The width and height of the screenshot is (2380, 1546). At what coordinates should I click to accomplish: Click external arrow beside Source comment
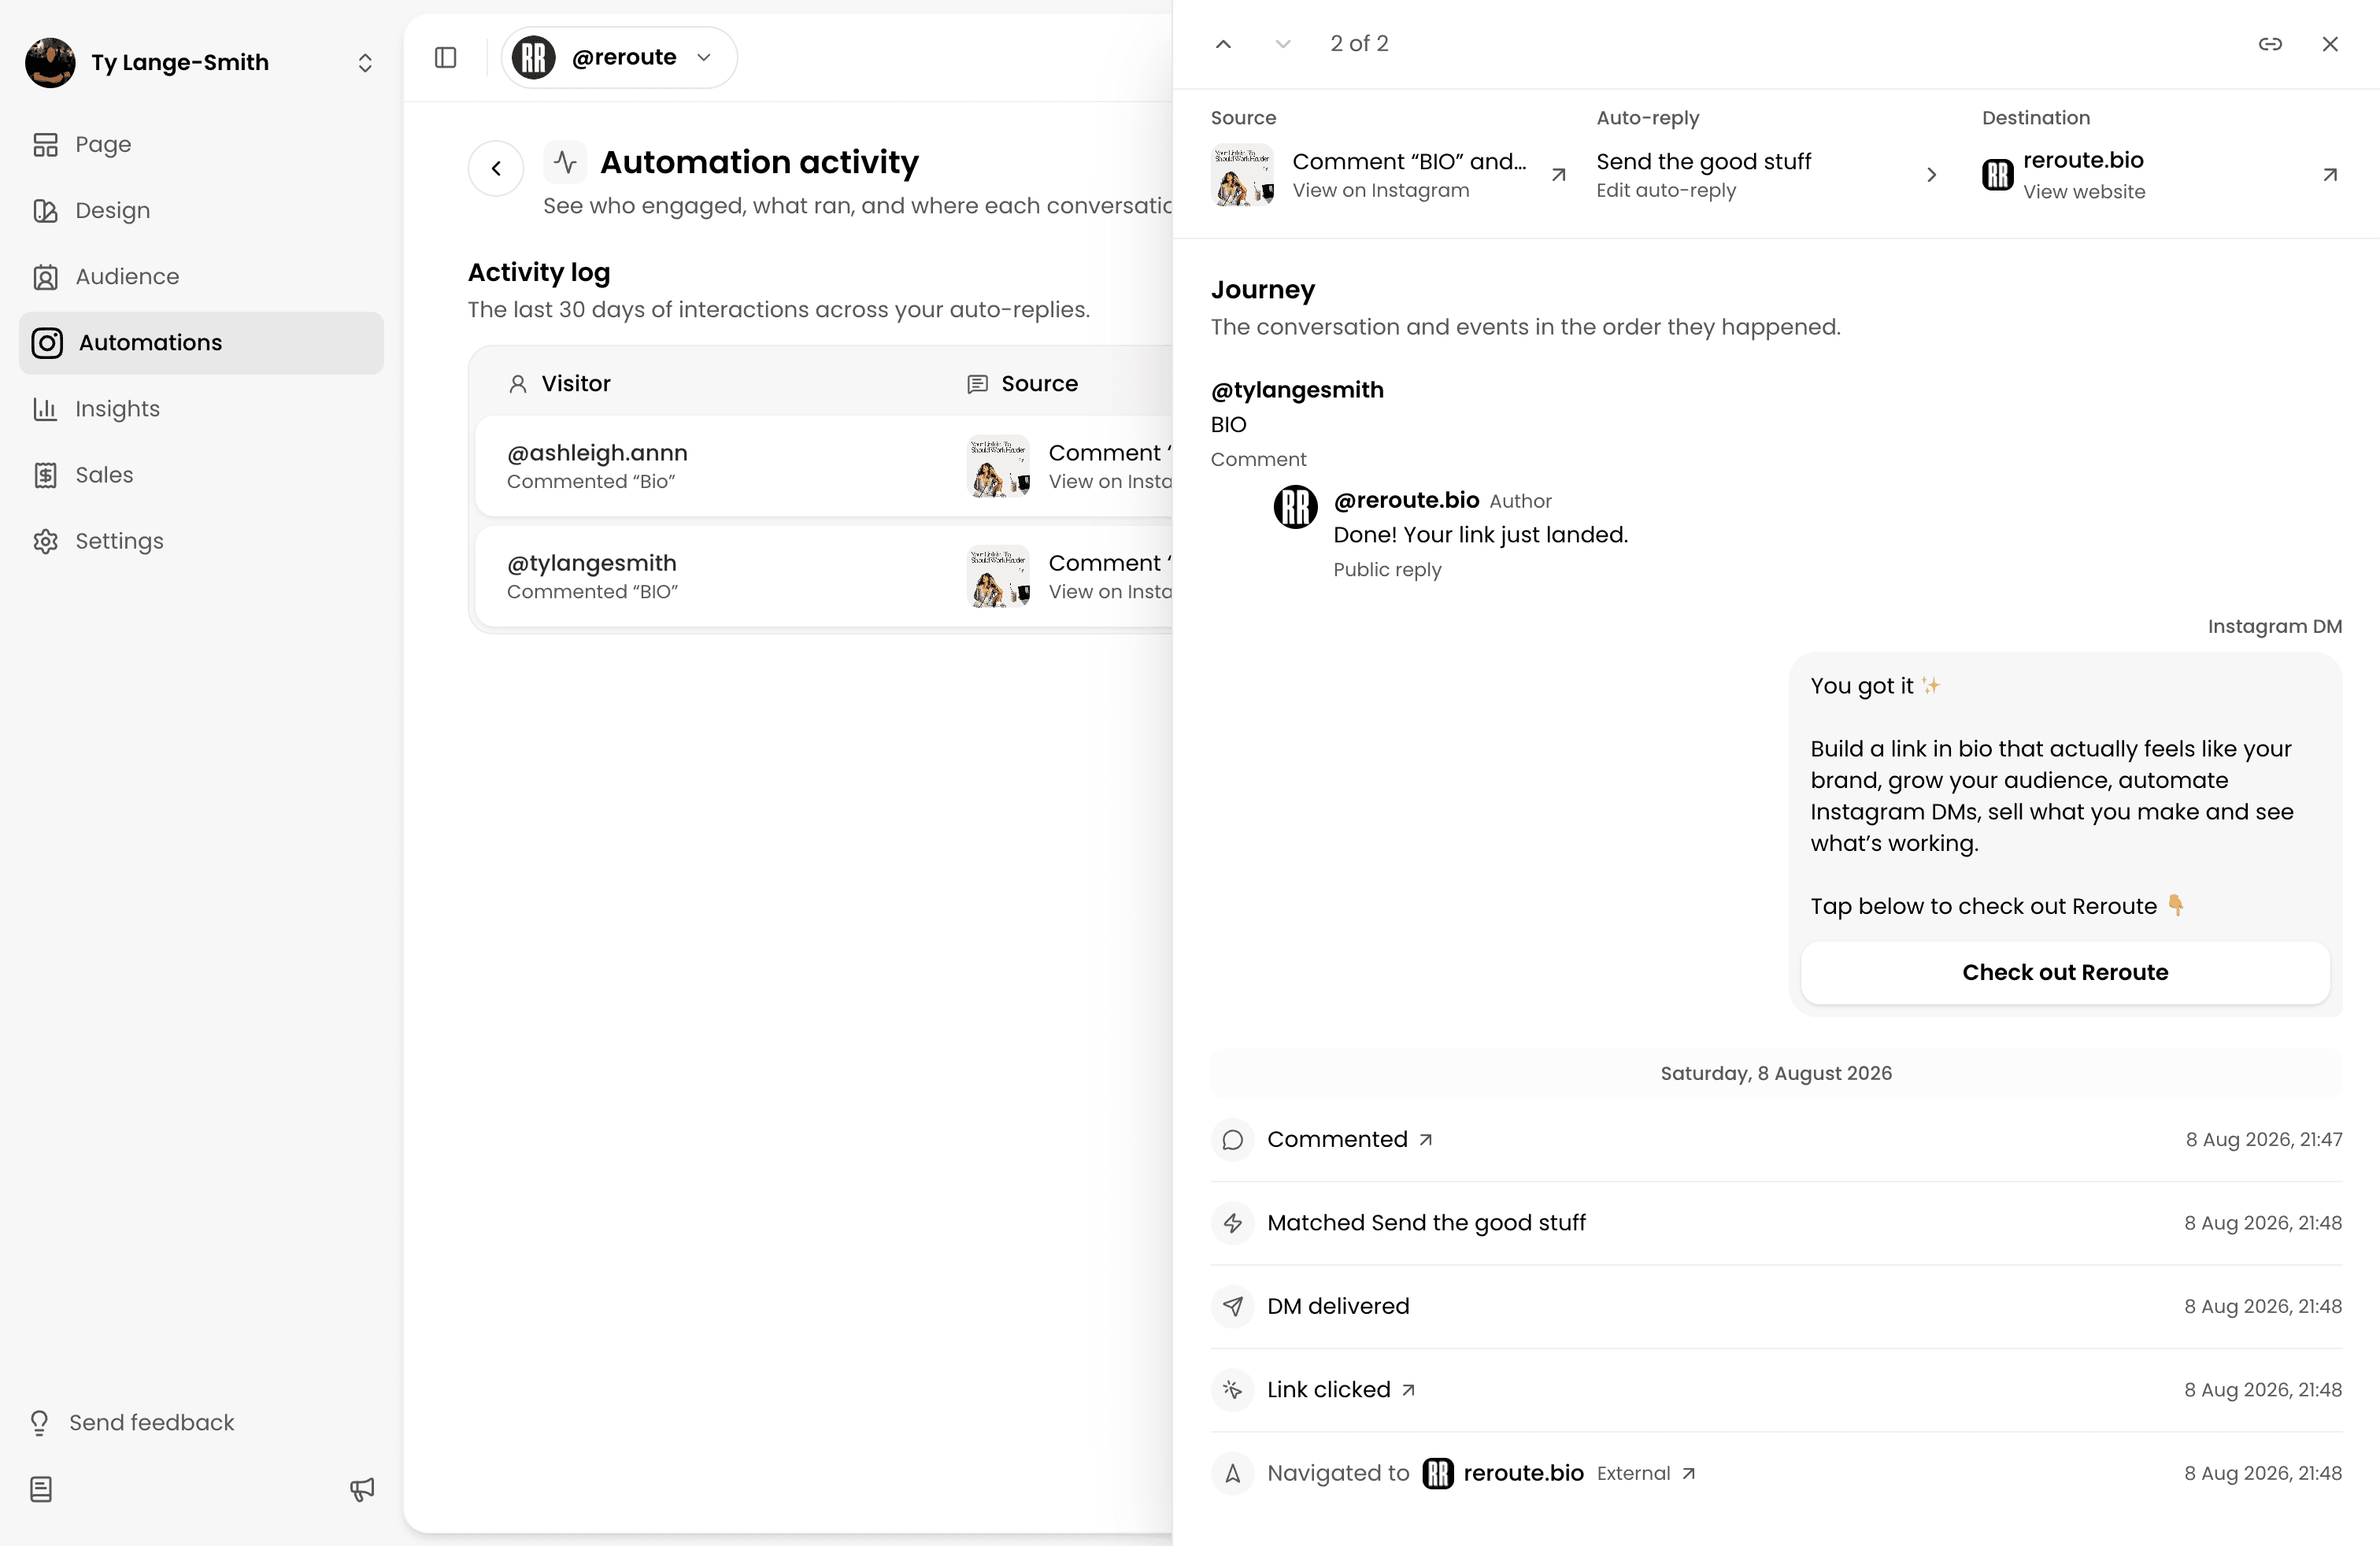[x=1558, y=175]
